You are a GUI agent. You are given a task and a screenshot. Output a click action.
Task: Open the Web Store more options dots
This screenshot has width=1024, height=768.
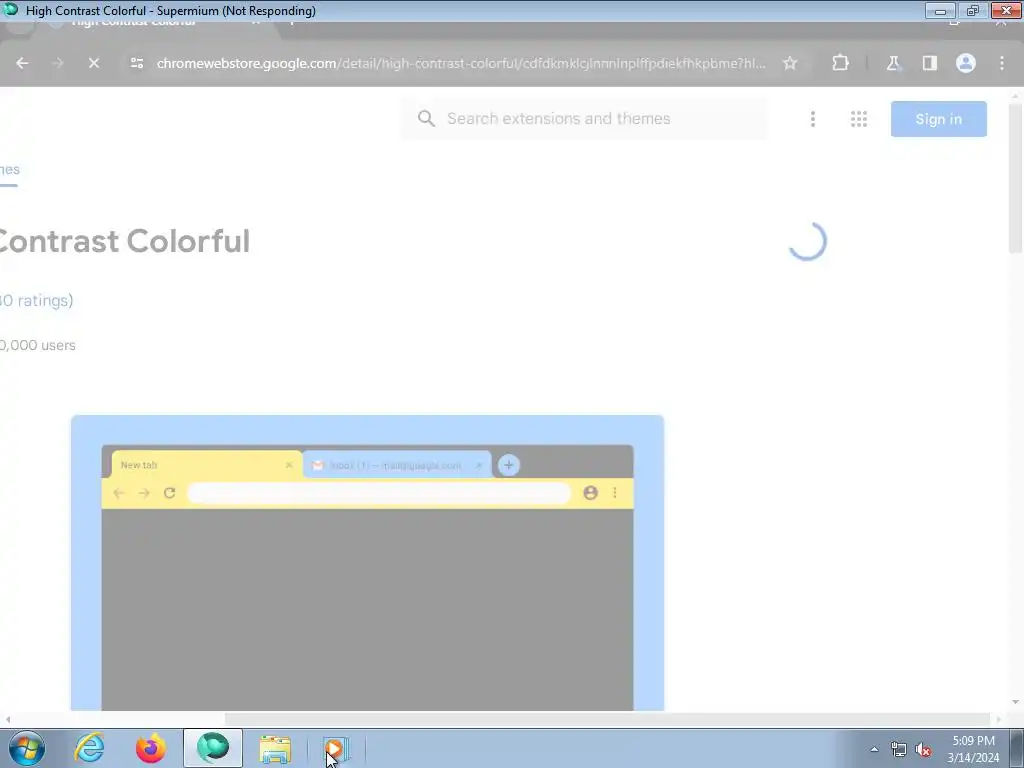click(x=813, y=119)
